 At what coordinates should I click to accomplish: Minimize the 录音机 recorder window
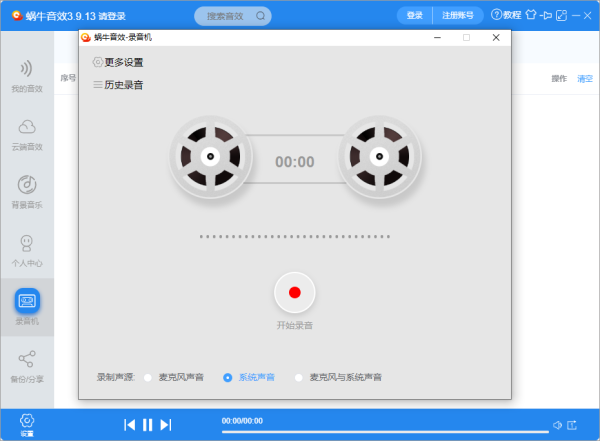[437, 38]
